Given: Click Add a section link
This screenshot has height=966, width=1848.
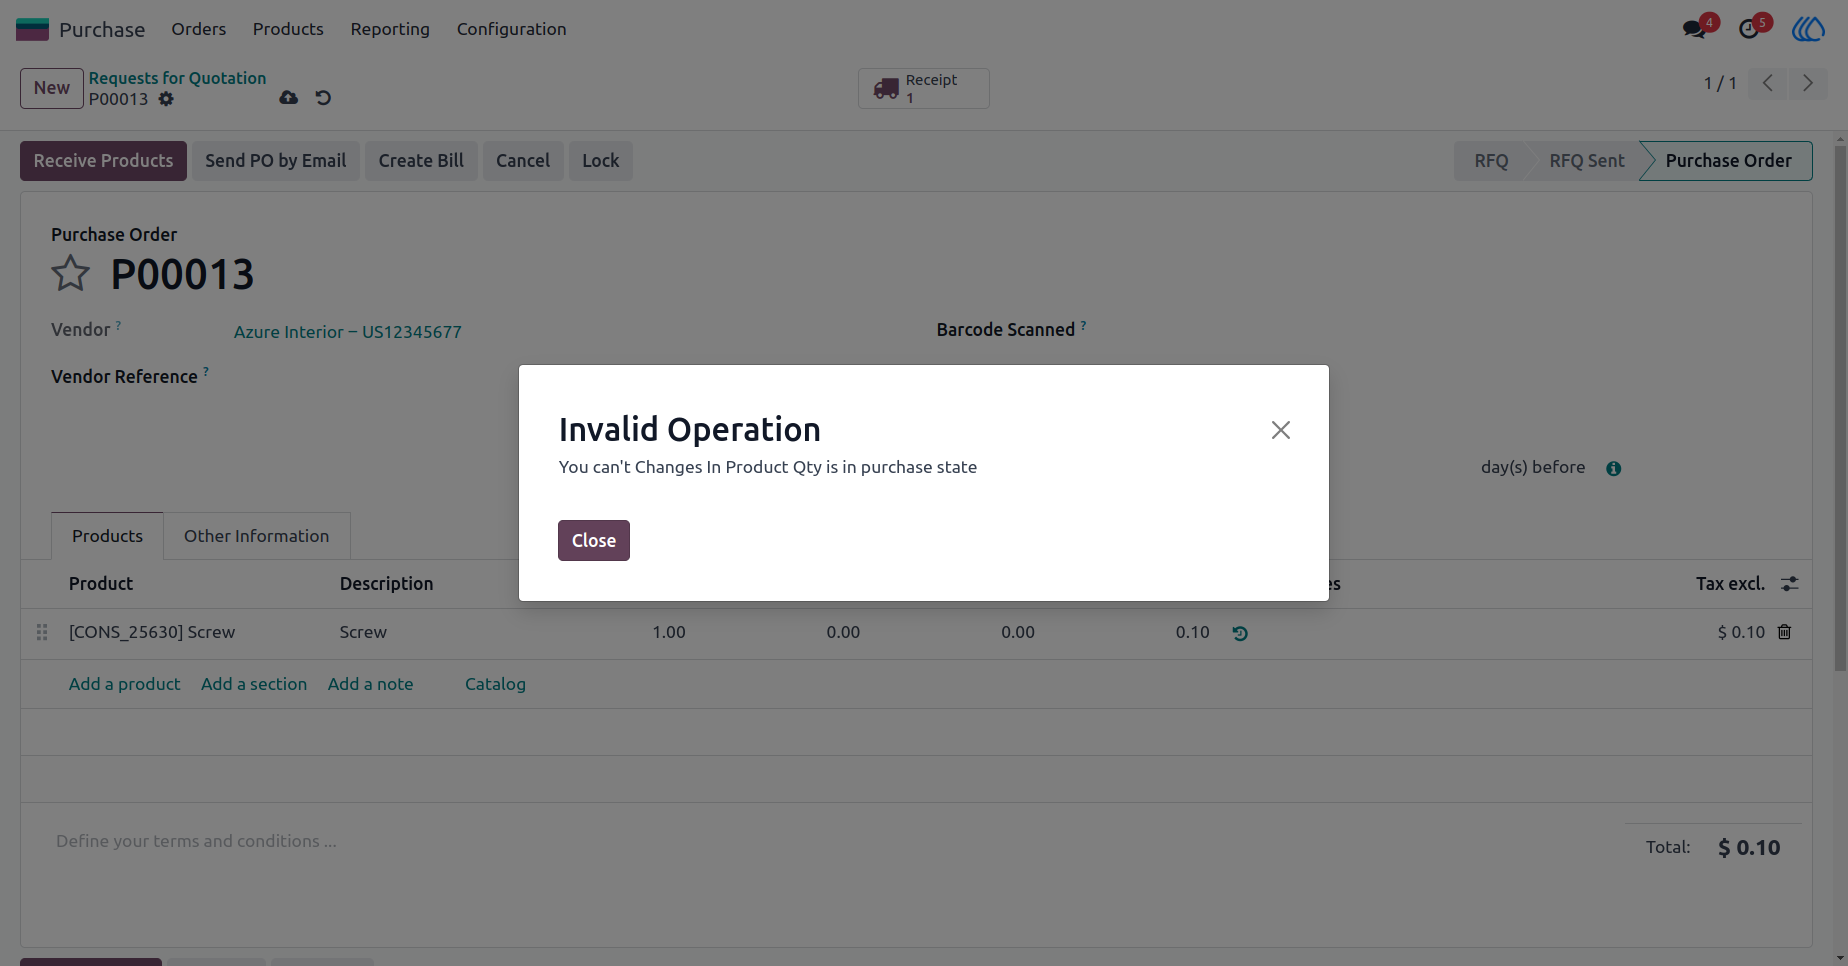Looking at the screenshot, I should coord(254,684).
